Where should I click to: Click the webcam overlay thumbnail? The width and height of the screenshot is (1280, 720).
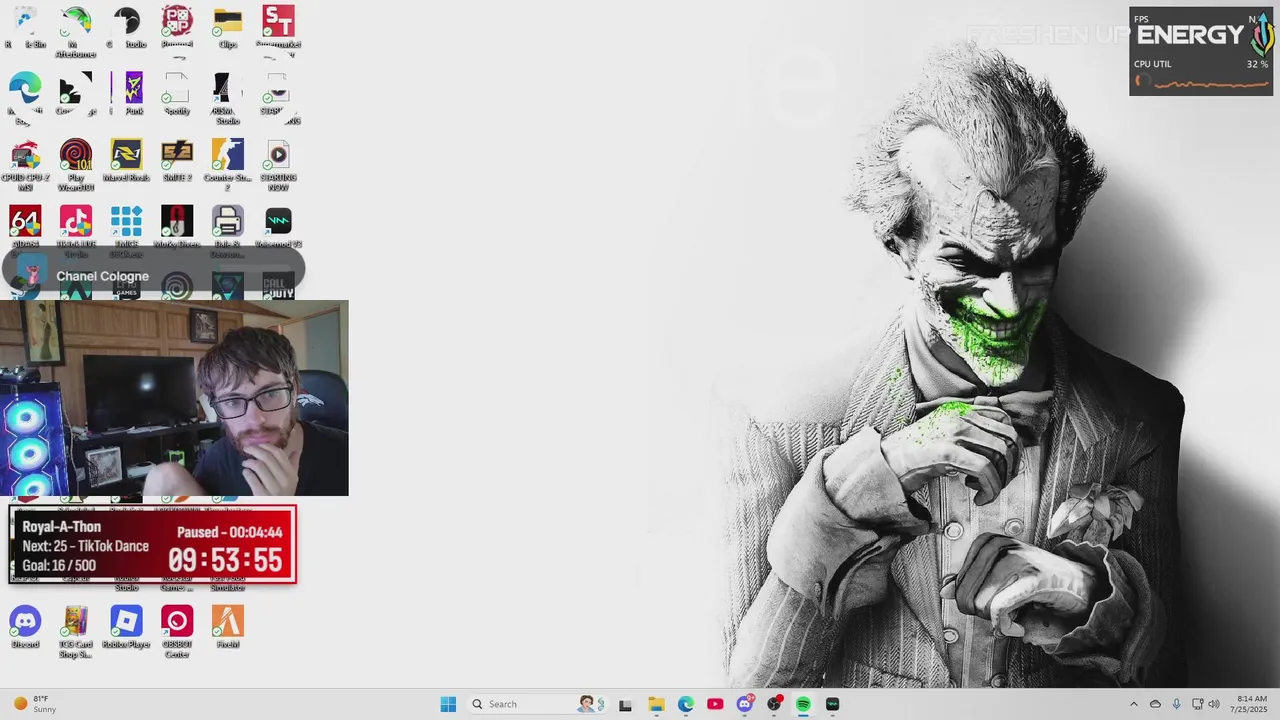pos(174,398)
